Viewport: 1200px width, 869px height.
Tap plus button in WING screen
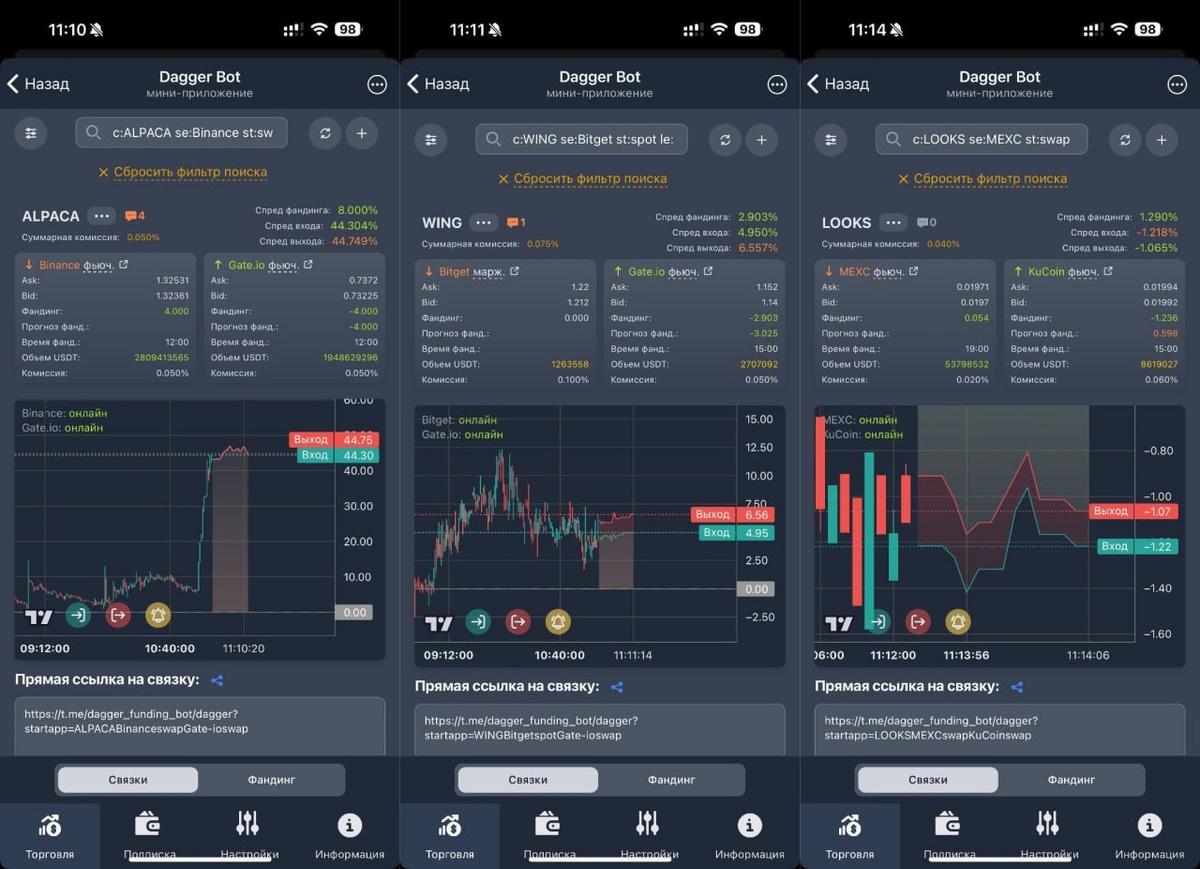coord(762,140)
